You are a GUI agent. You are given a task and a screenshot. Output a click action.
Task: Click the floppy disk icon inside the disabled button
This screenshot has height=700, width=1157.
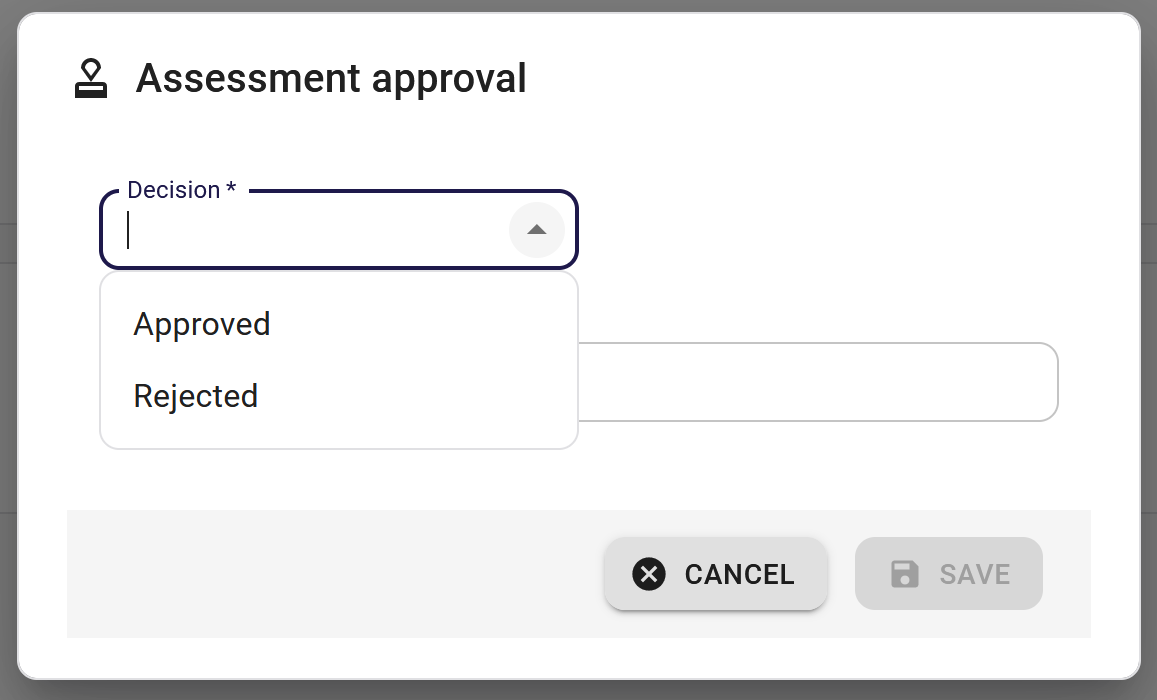906,574
